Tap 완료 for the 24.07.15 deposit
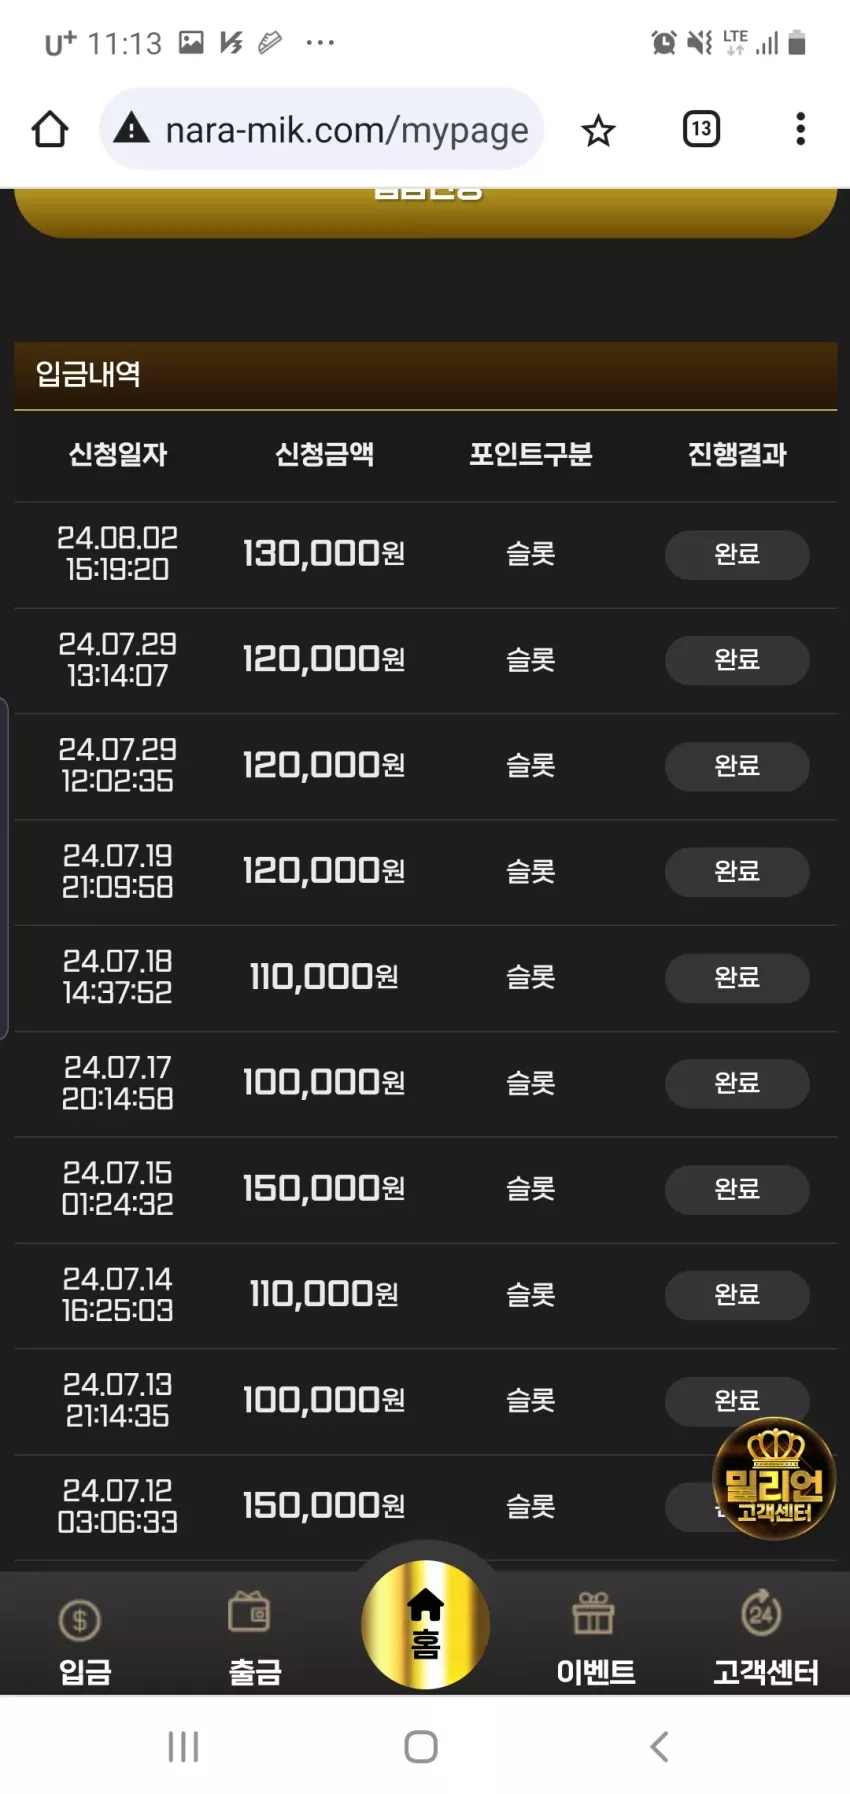This screenshot has width=850, height=1794. pos(737,1189)
